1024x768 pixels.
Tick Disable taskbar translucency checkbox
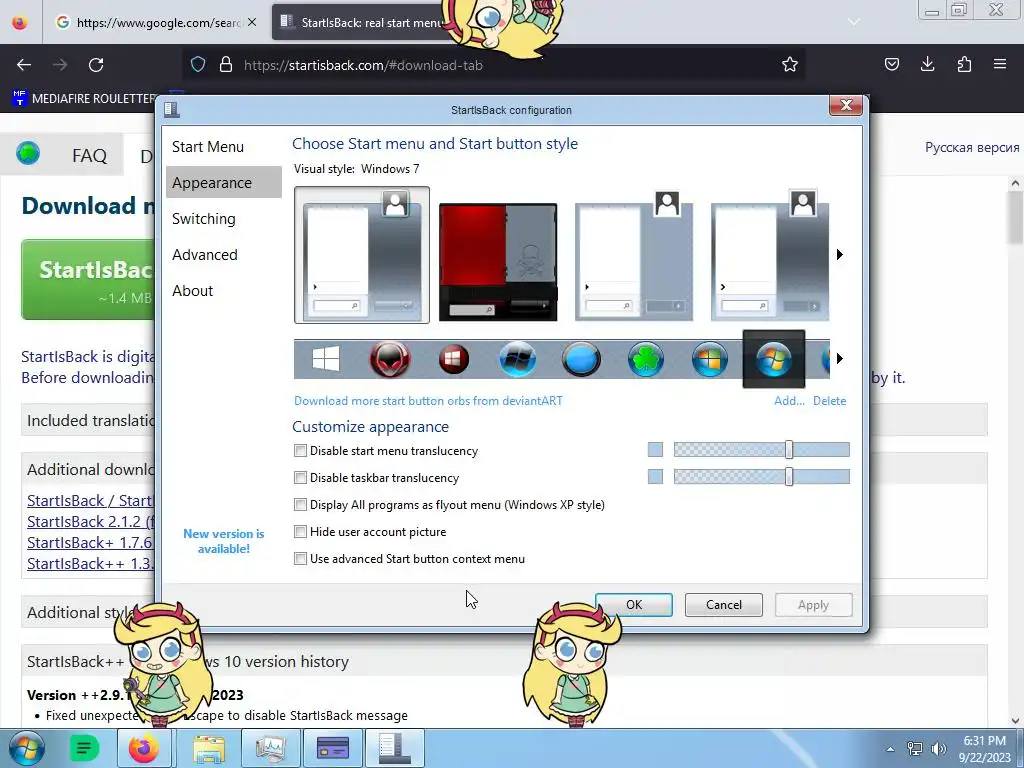300,477
